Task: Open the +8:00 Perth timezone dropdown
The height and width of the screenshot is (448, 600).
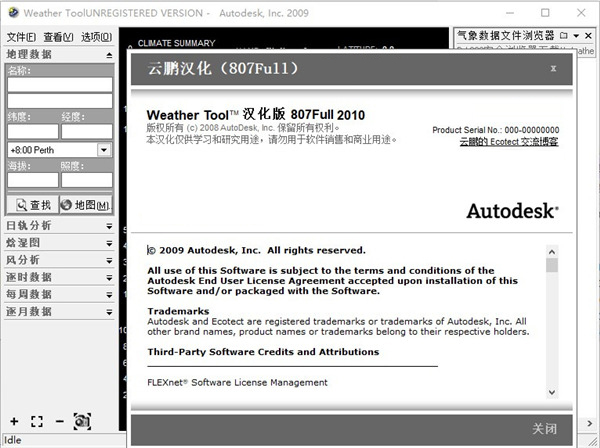Action: tap(104, 150)
